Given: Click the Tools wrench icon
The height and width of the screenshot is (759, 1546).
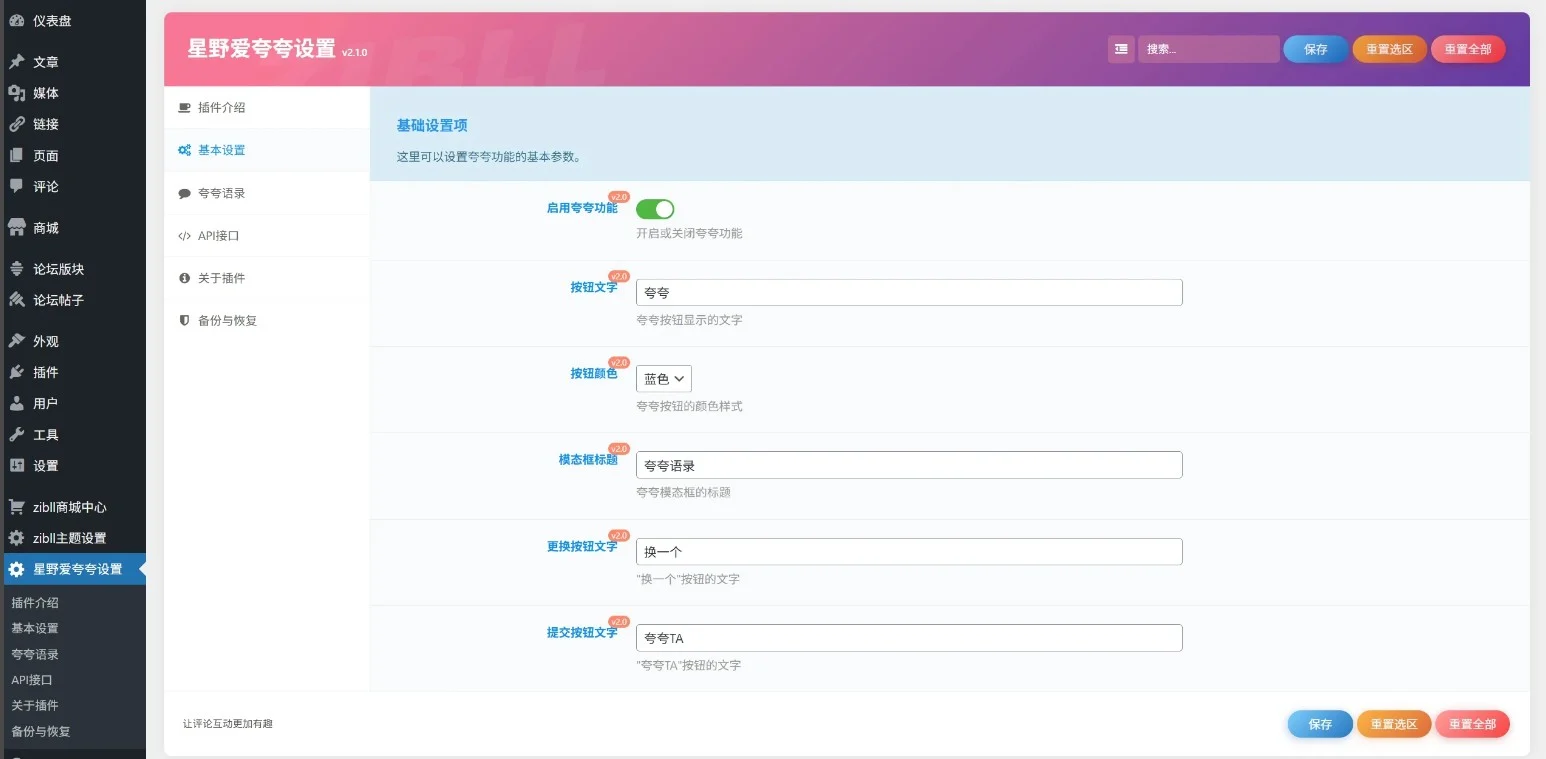Looking at the screenshot, I should tap(17, 435).
